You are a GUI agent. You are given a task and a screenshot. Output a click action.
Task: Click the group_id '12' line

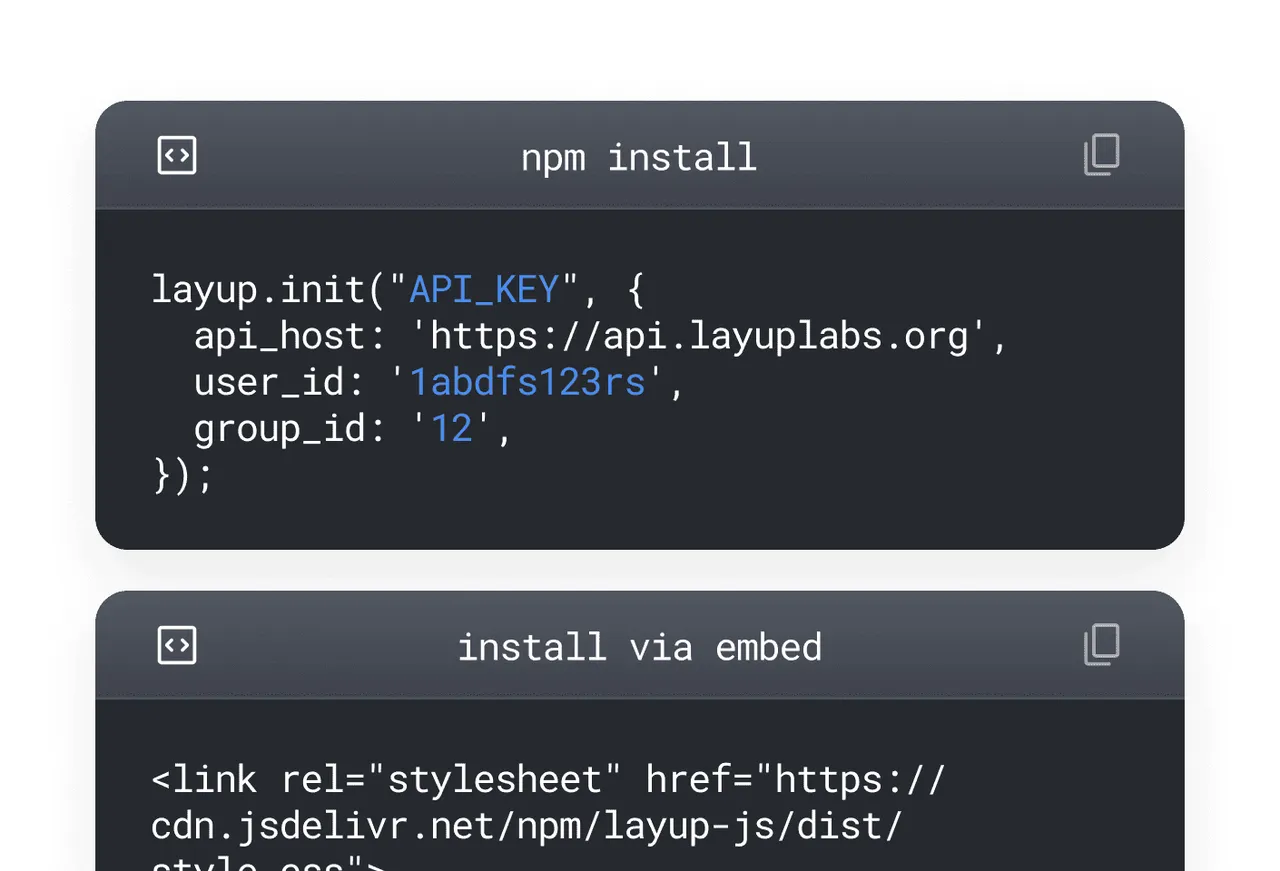[x=353, y=428]
